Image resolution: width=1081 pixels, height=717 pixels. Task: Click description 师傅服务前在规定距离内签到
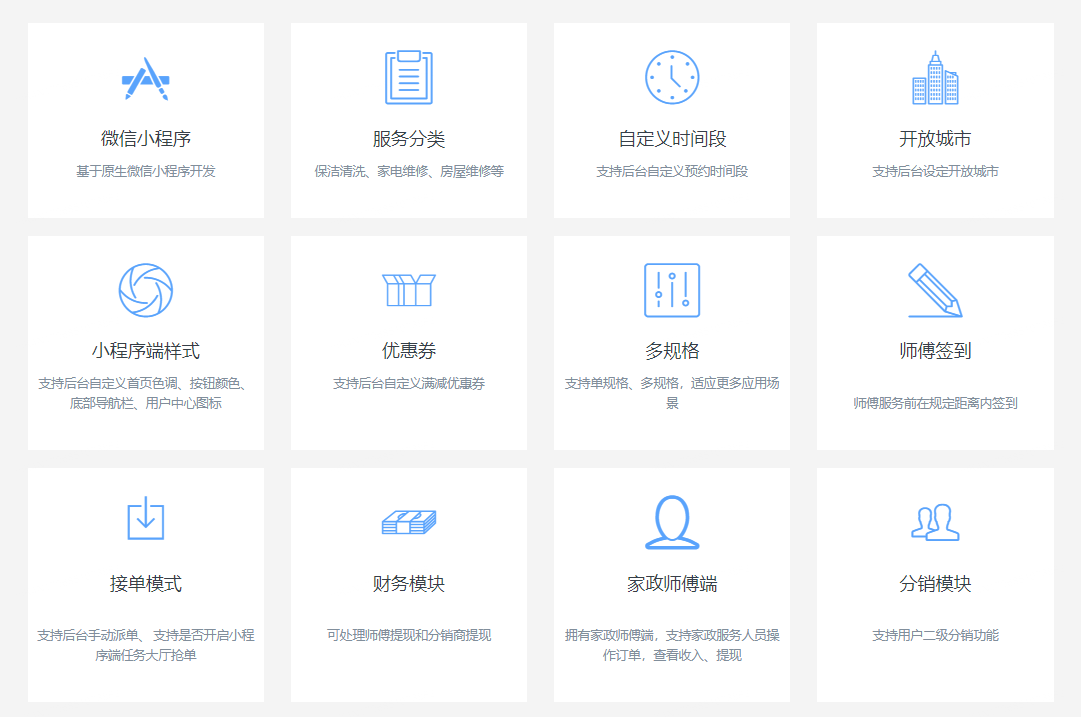(935, 403)
